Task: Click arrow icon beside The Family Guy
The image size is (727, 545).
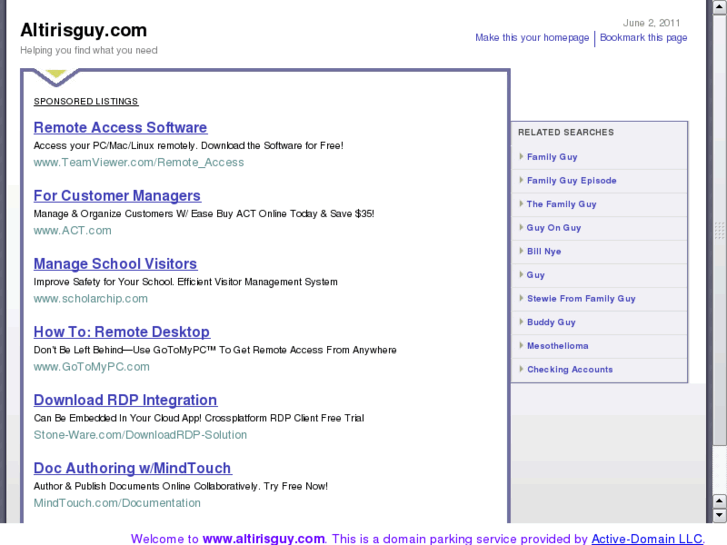Action: (521, 204)
